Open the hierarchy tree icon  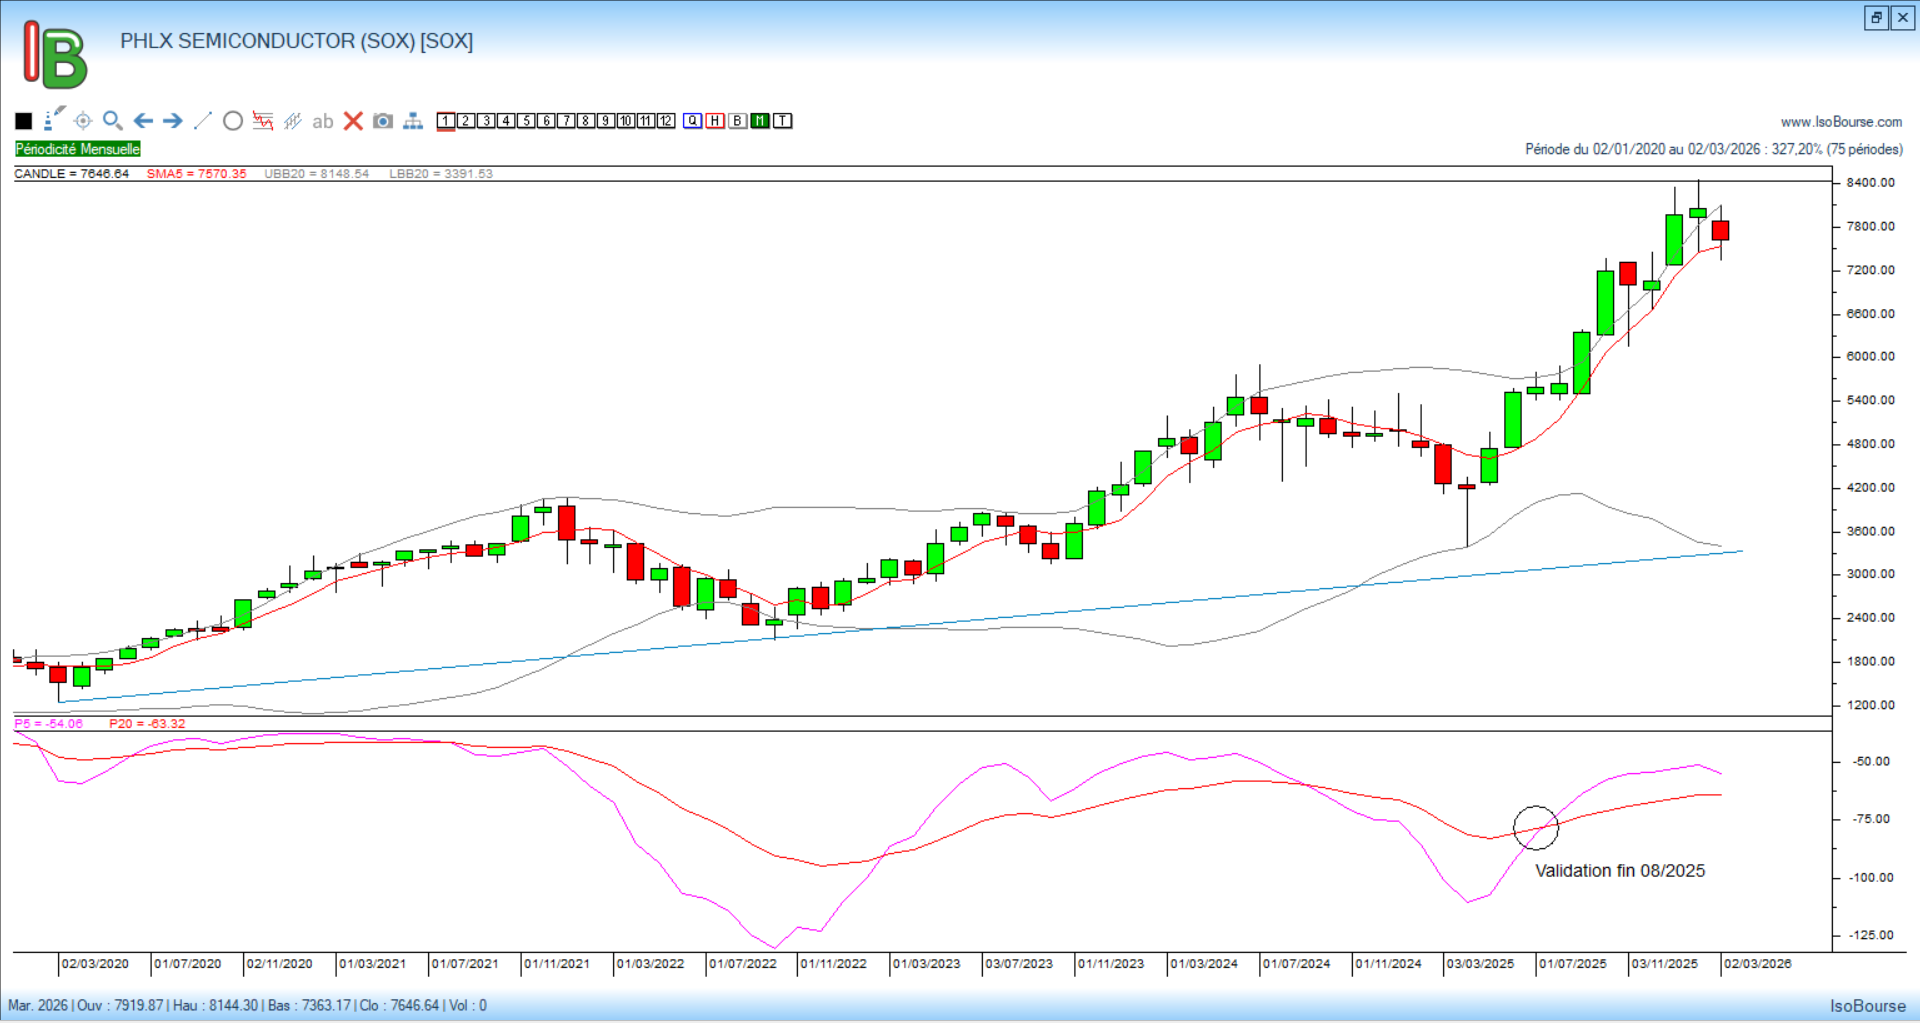[x=413, y=121]
